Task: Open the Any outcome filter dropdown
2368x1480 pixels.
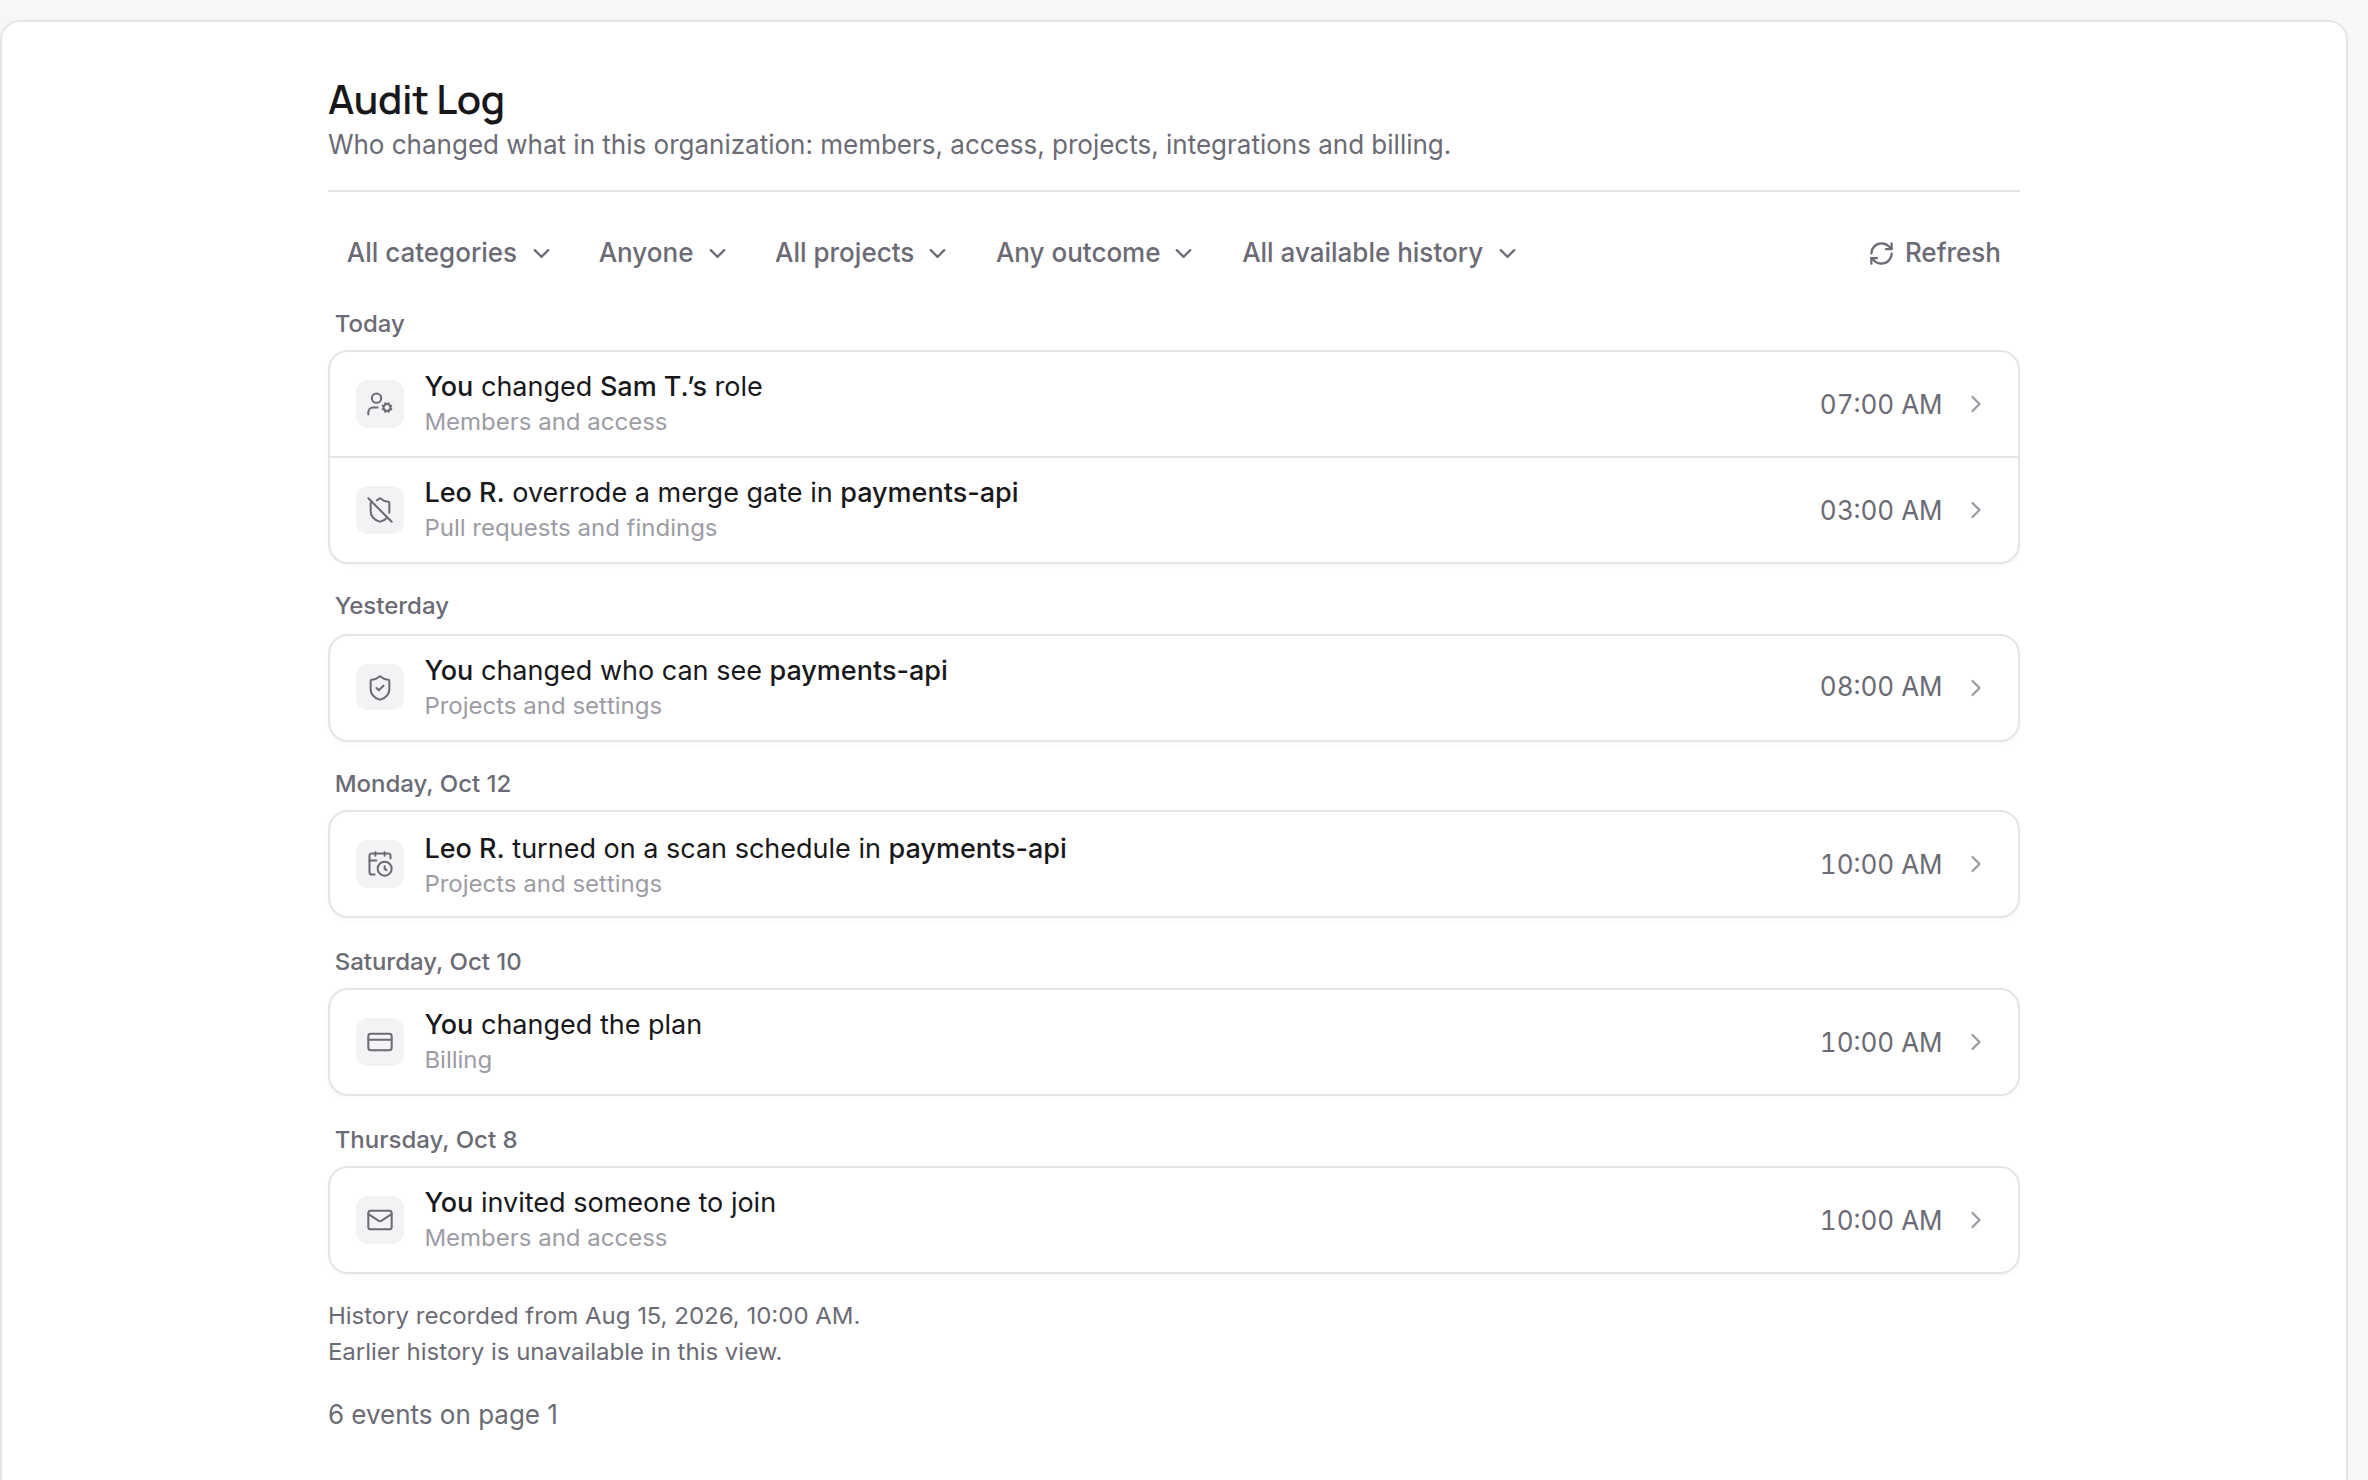Action: [1094, 253]
